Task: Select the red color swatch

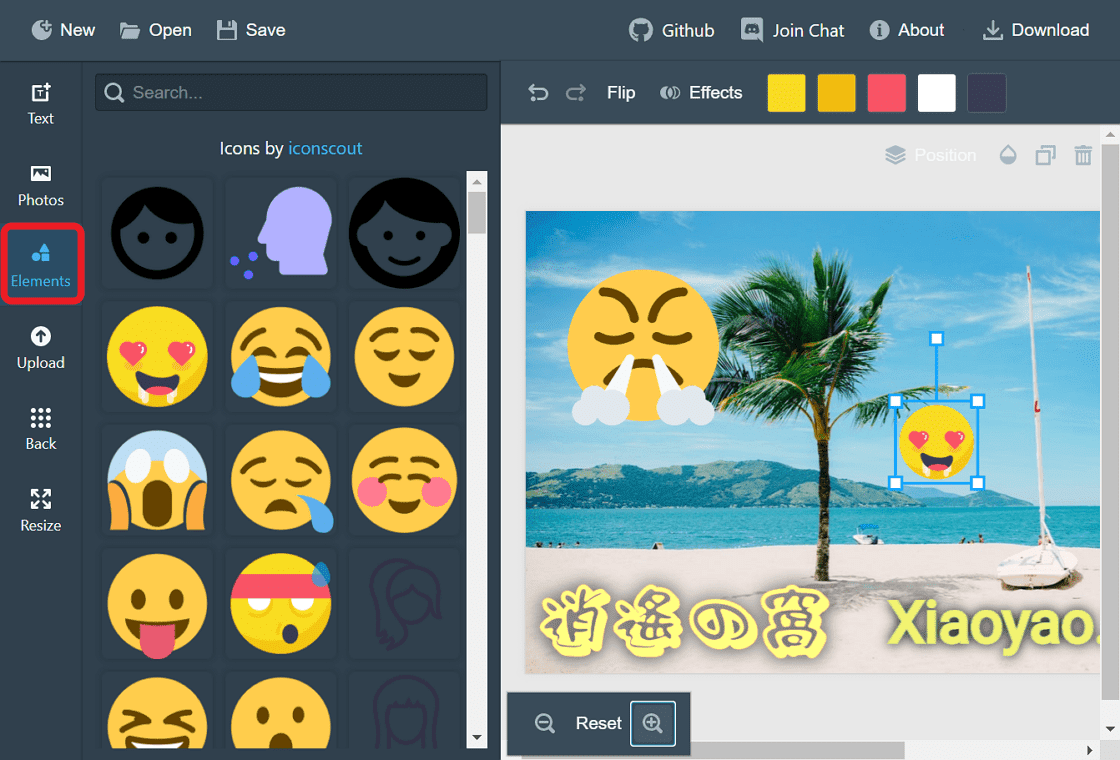Action: pyautogui.click(x=886, y=92)
